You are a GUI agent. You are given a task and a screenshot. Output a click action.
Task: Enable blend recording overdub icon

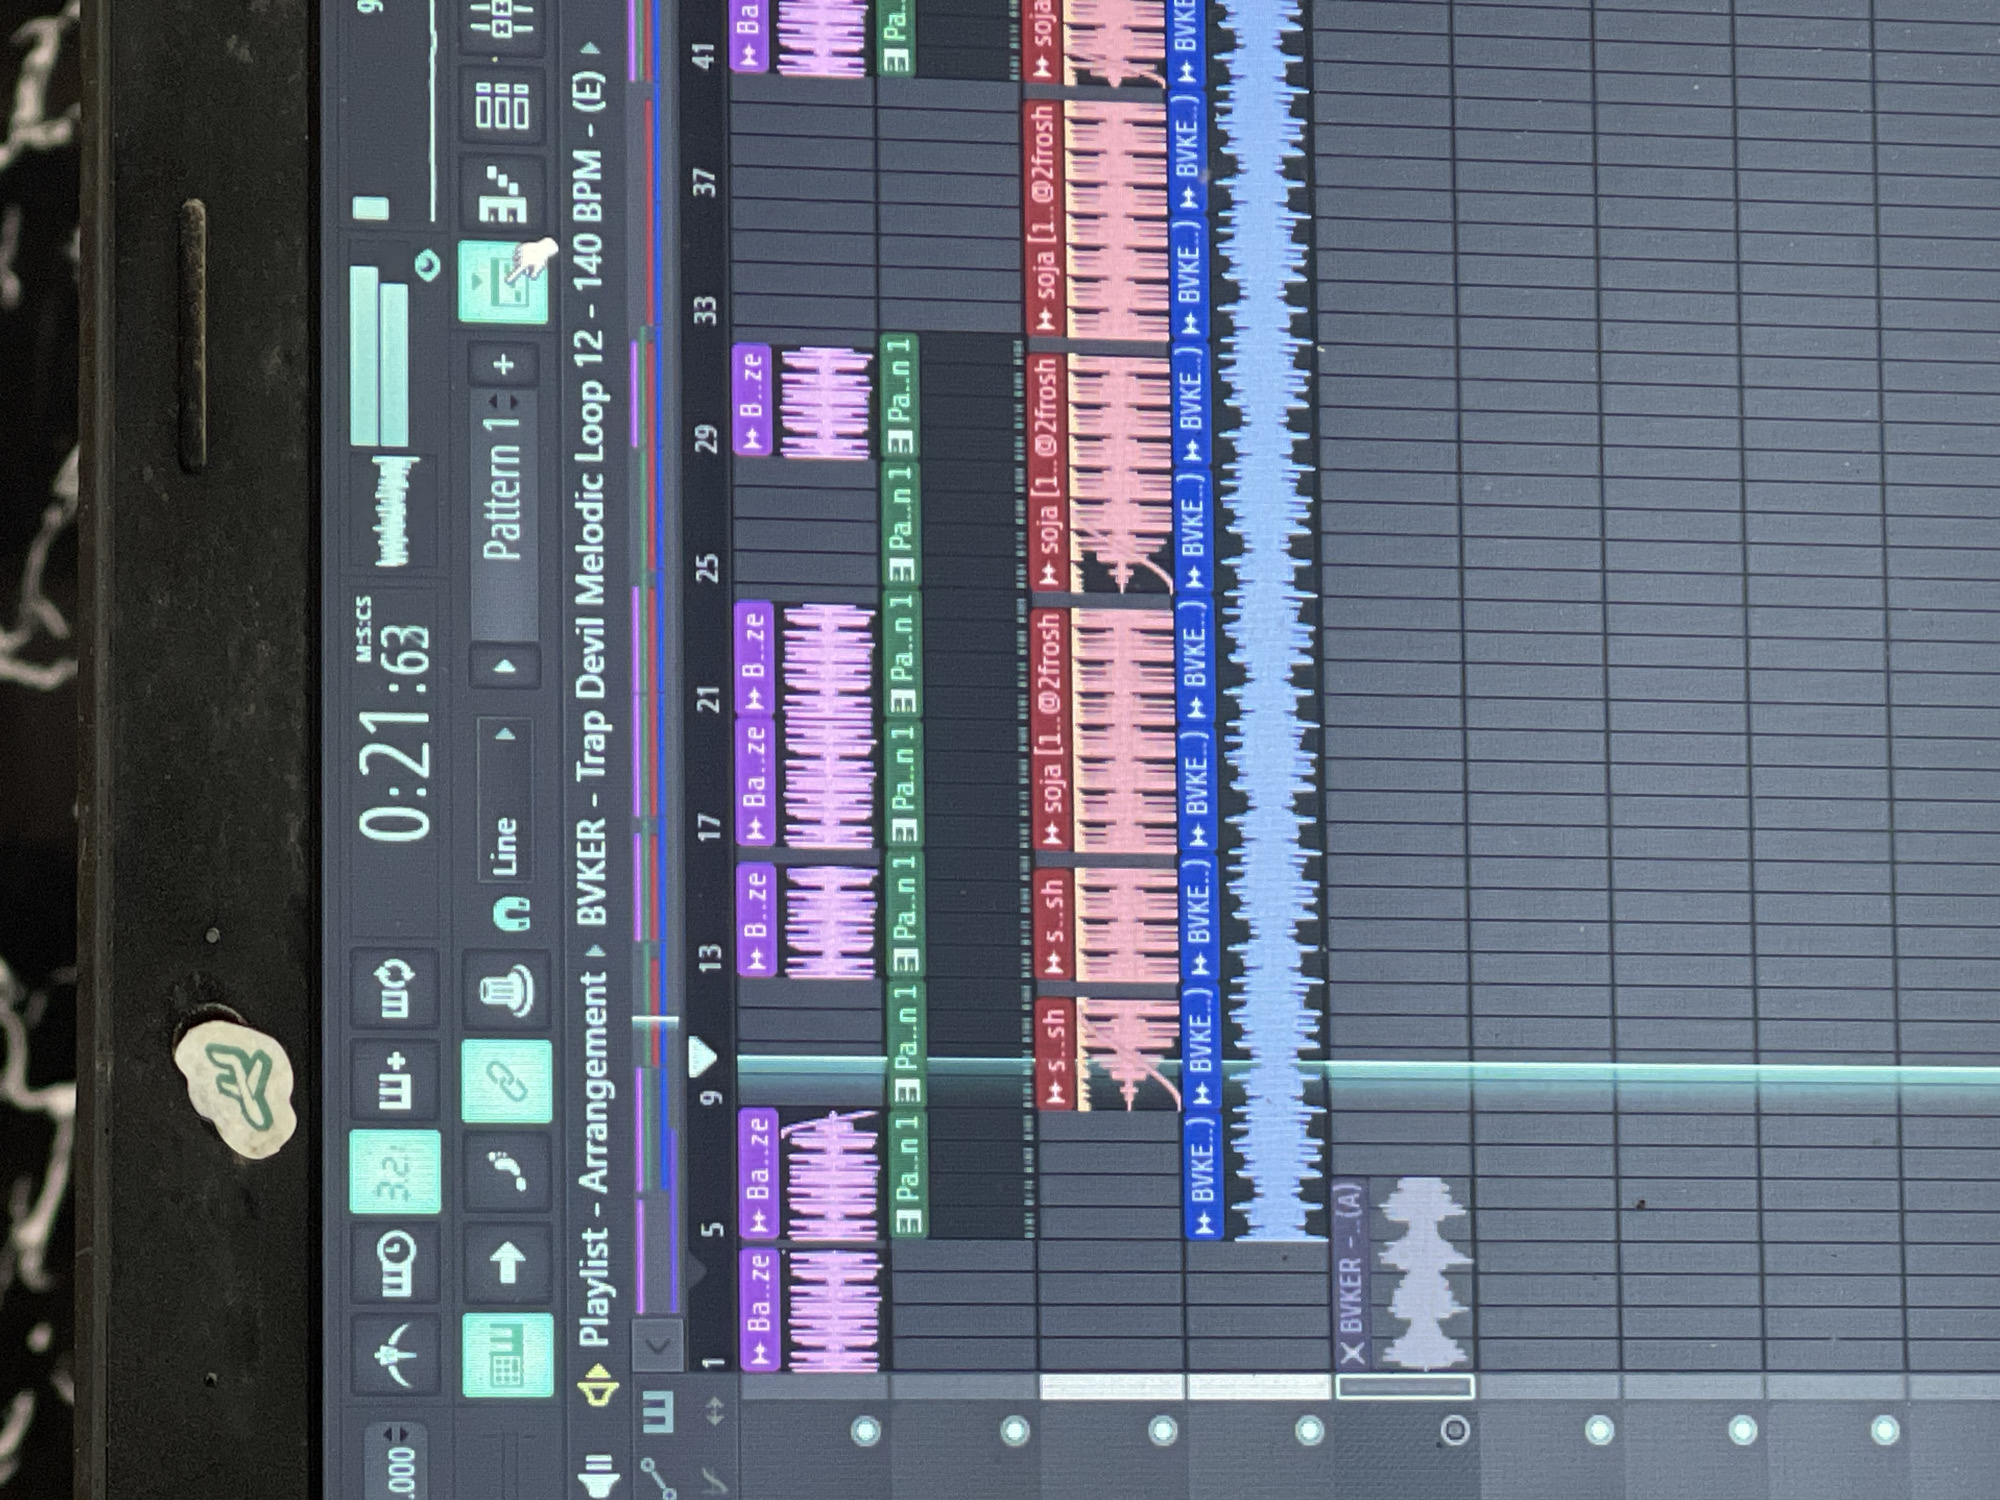(396, 1078)
